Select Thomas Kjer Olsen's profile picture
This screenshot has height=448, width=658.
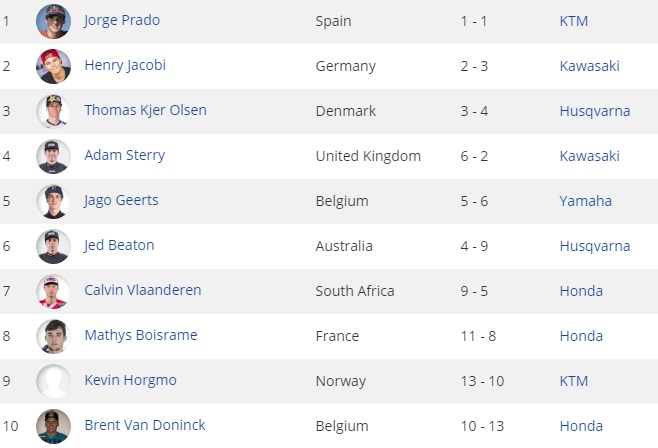tap(53, 111)
